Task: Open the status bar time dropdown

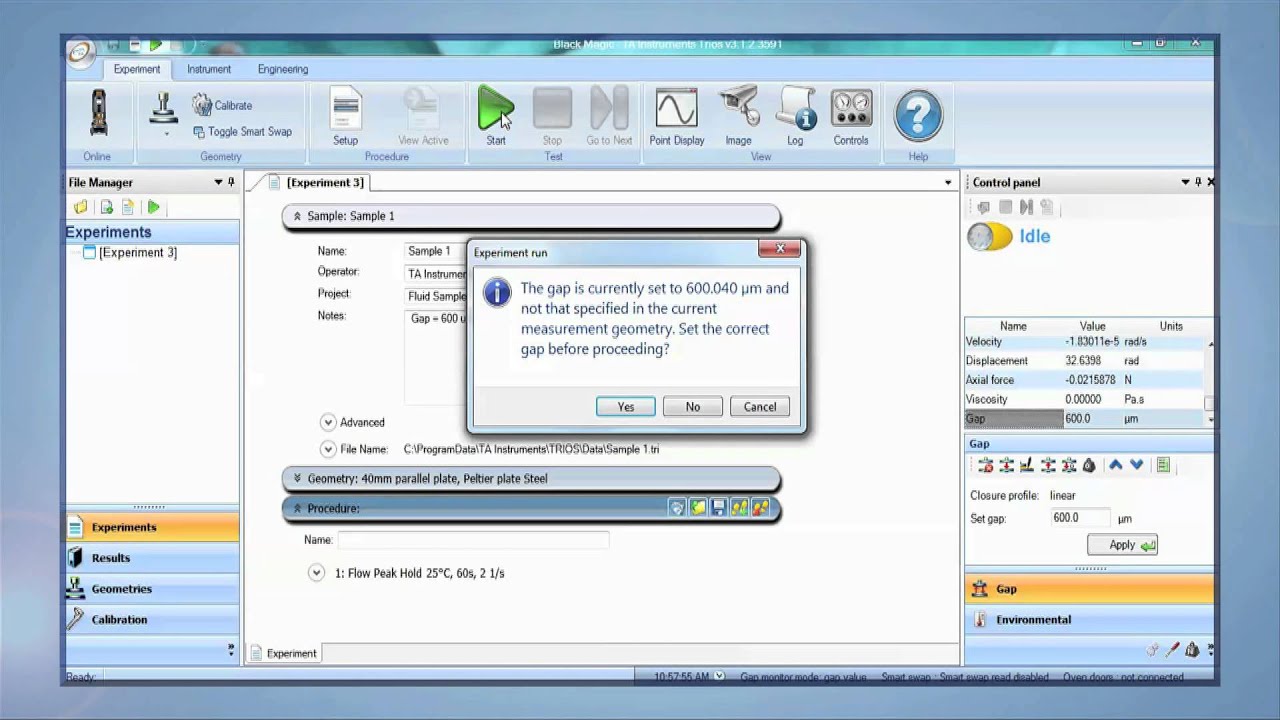Action: tap(719, 677)
